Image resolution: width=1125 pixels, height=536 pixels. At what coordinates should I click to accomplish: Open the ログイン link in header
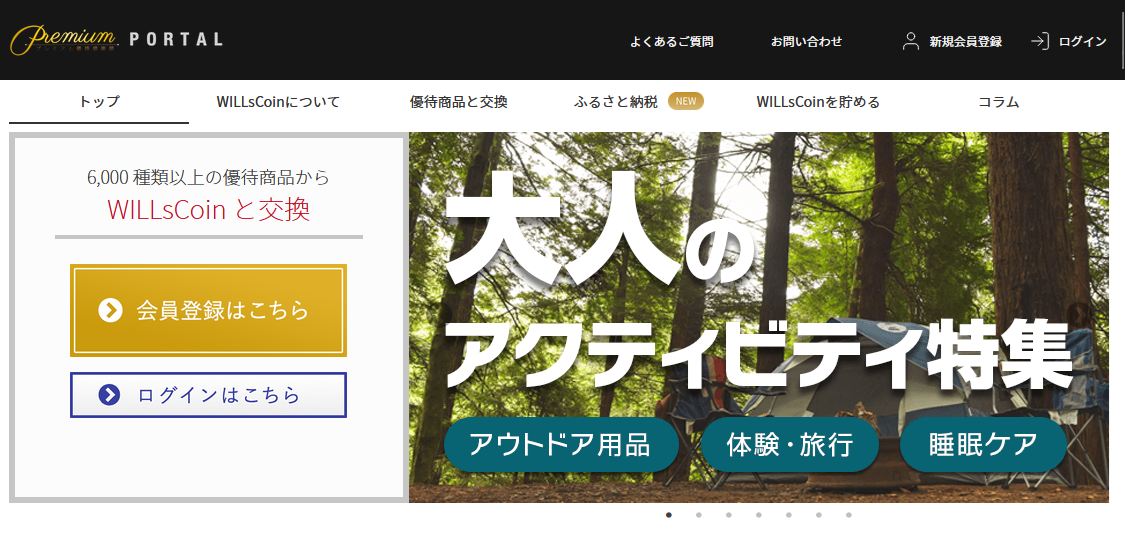click(1082, 42)
